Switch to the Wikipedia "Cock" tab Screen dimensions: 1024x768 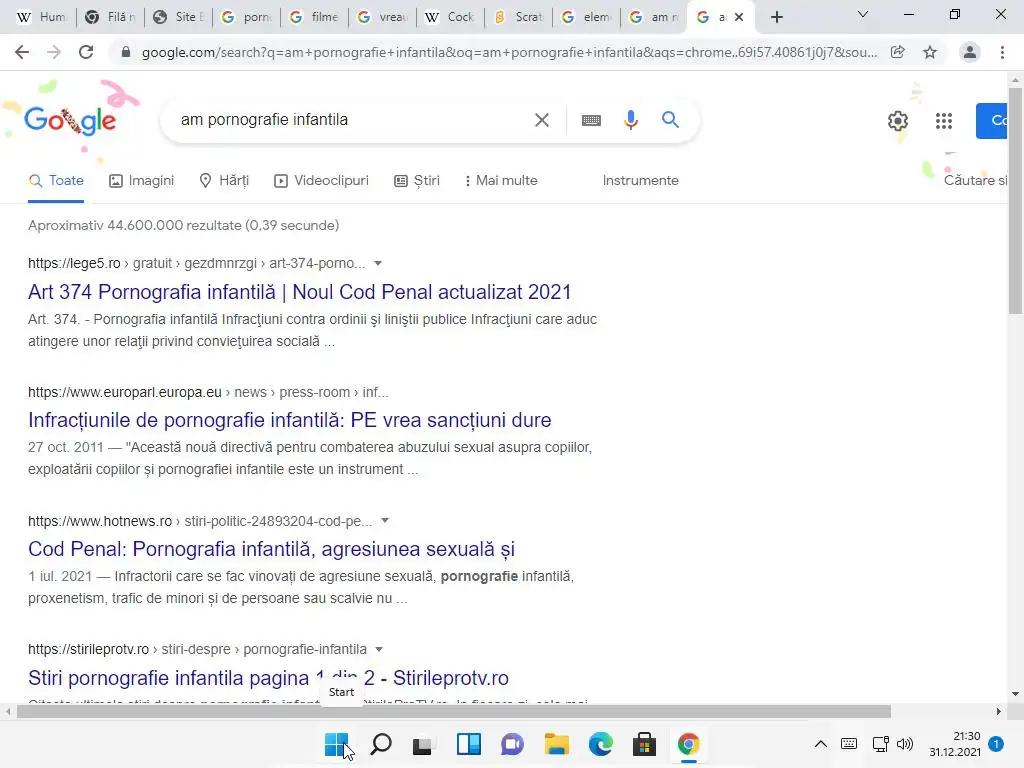pyautogui.click(x=451, y=17)
